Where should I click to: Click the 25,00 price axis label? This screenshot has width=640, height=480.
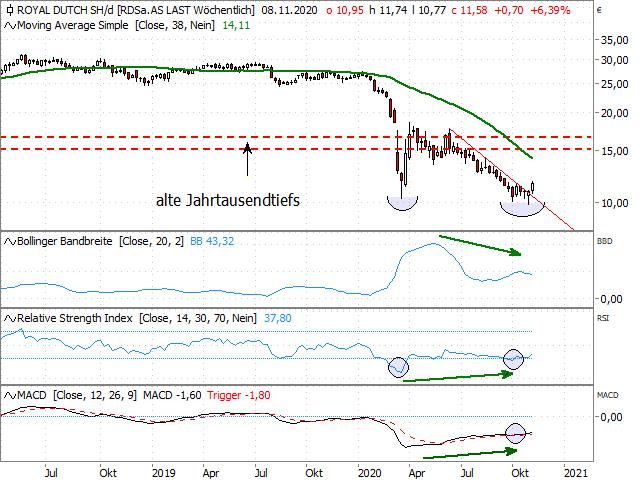pos(615,84)
